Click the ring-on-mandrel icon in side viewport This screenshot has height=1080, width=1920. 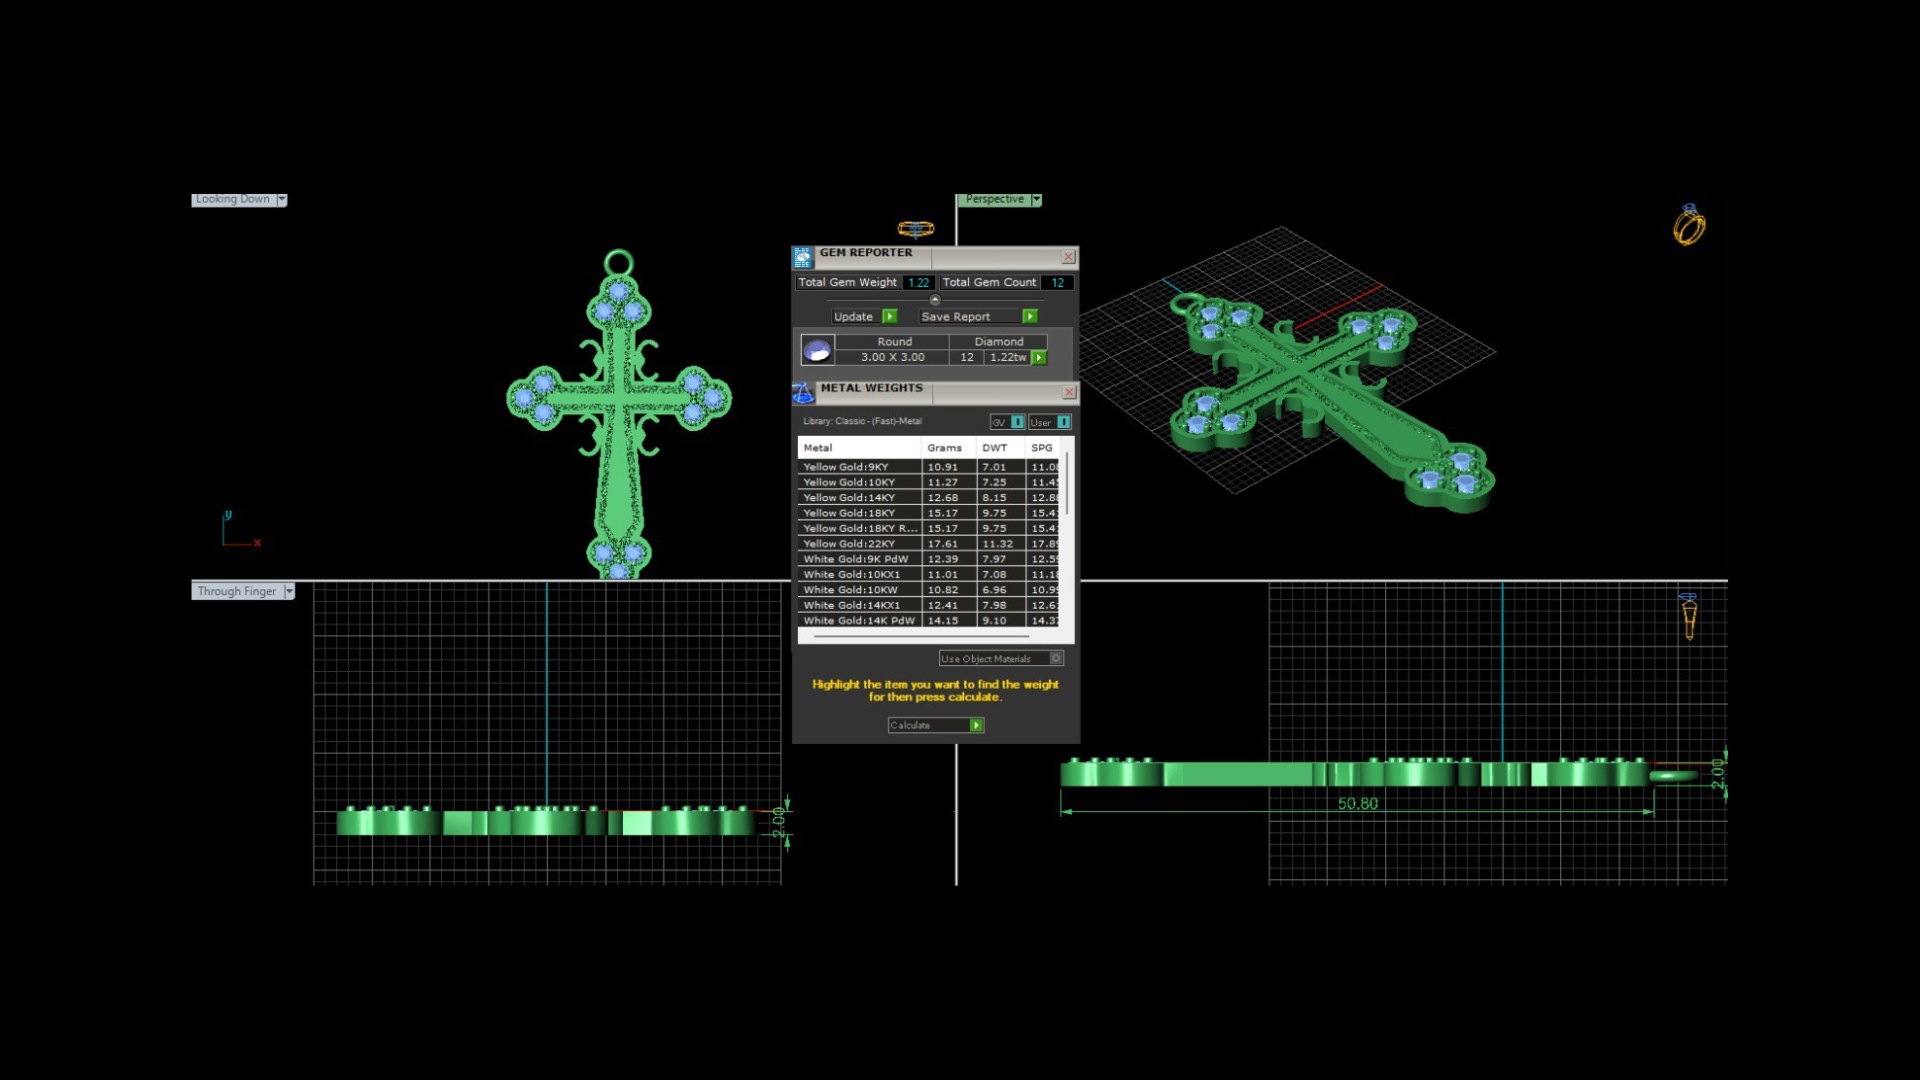(1689, 616)
